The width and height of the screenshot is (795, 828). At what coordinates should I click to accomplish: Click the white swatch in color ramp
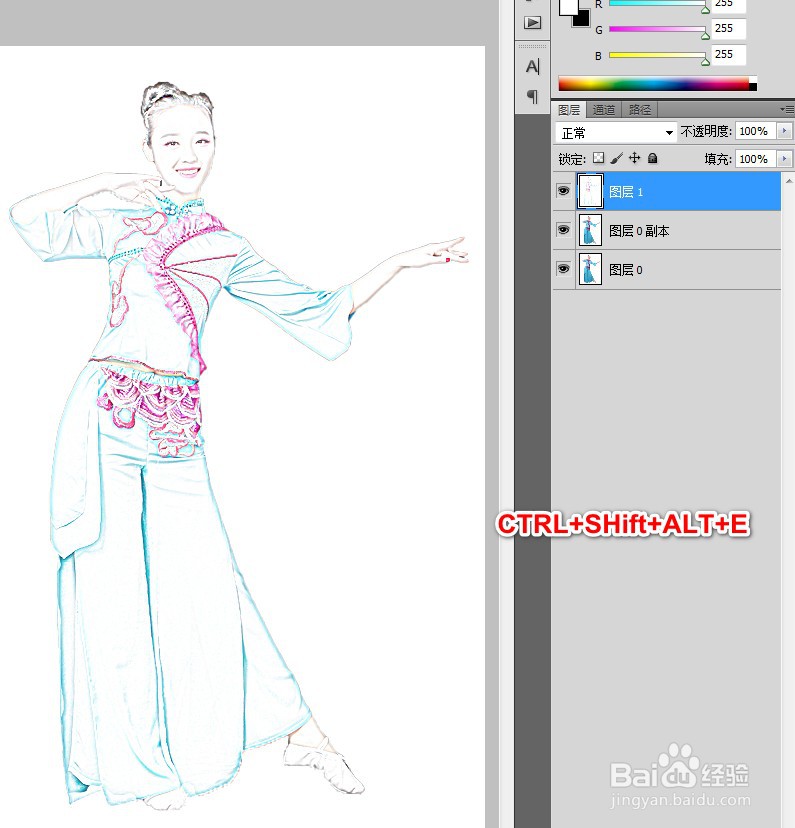753,80
